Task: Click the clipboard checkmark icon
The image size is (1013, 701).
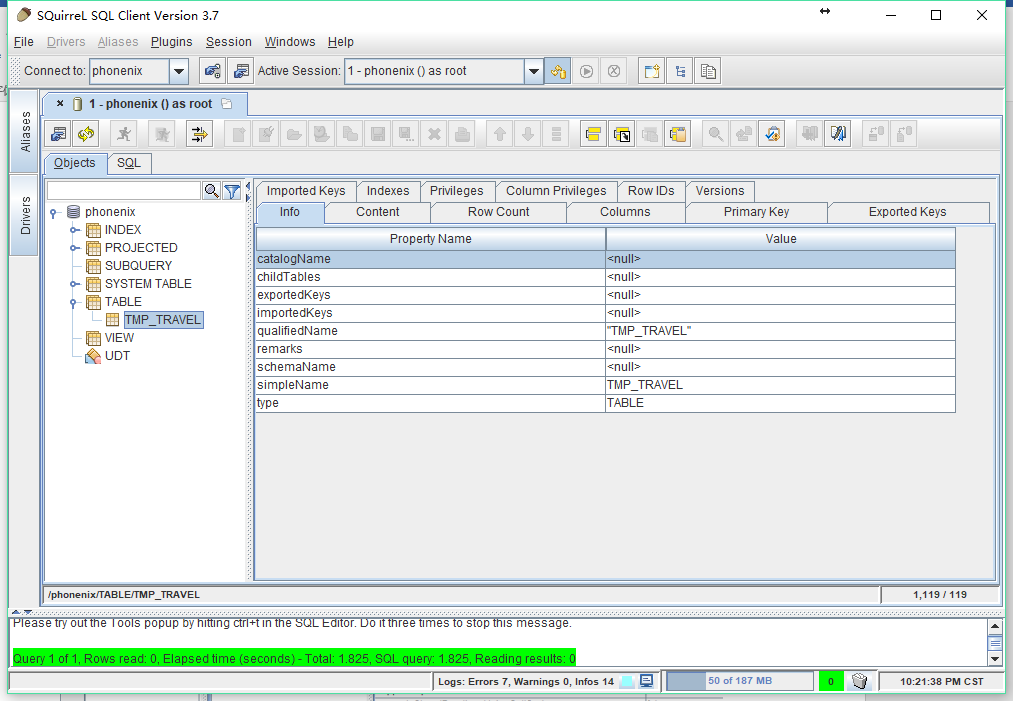Action: point(772,134)
